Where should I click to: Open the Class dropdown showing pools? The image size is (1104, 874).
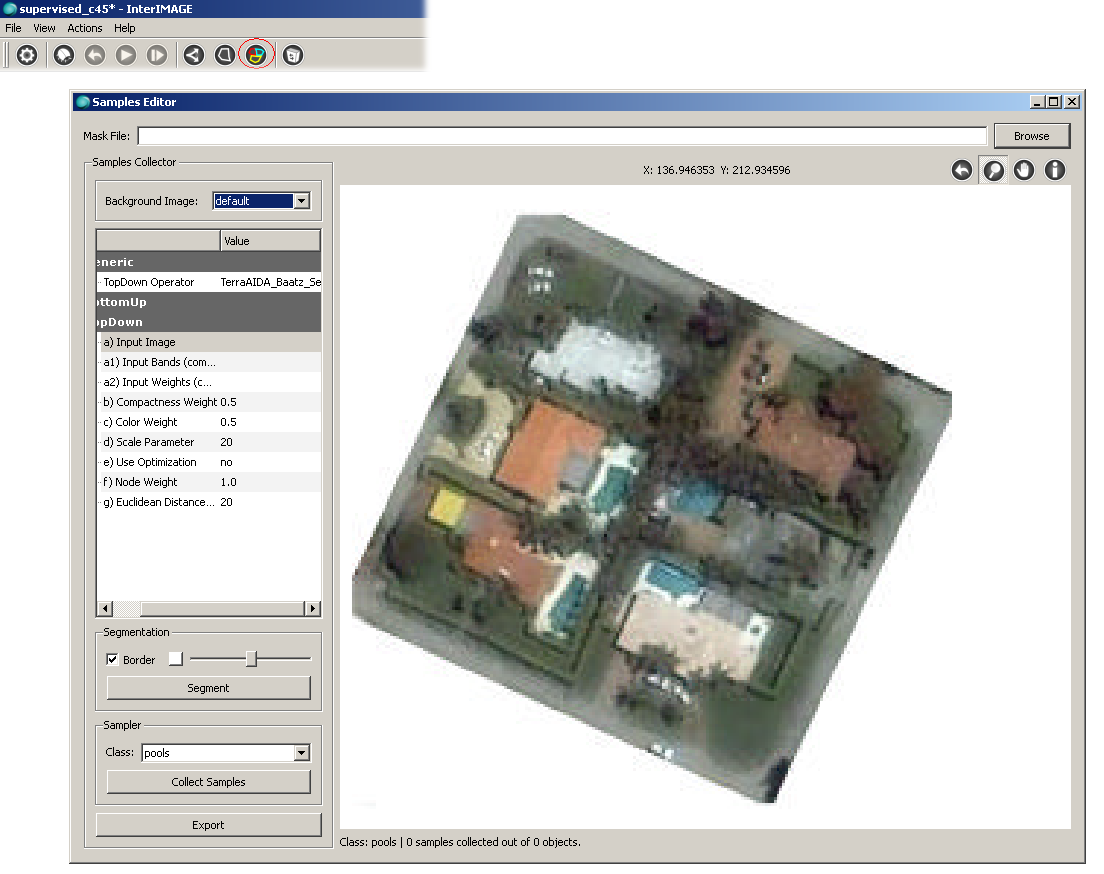[301, 753]
